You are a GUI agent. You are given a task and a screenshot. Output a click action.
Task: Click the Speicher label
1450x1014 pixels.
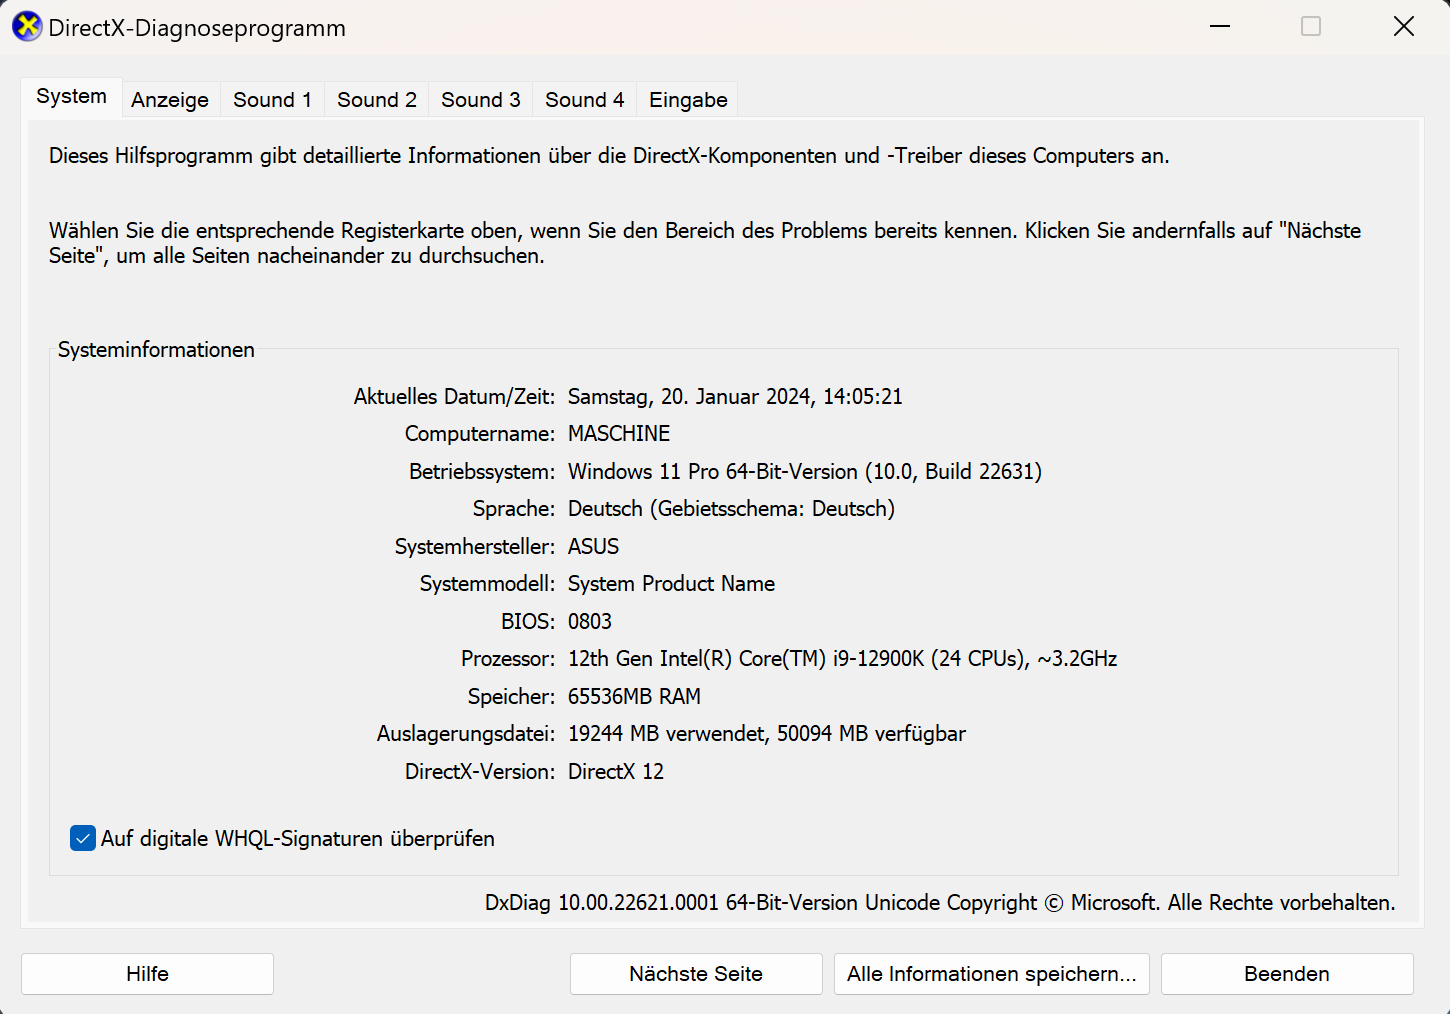pos(511,697)
